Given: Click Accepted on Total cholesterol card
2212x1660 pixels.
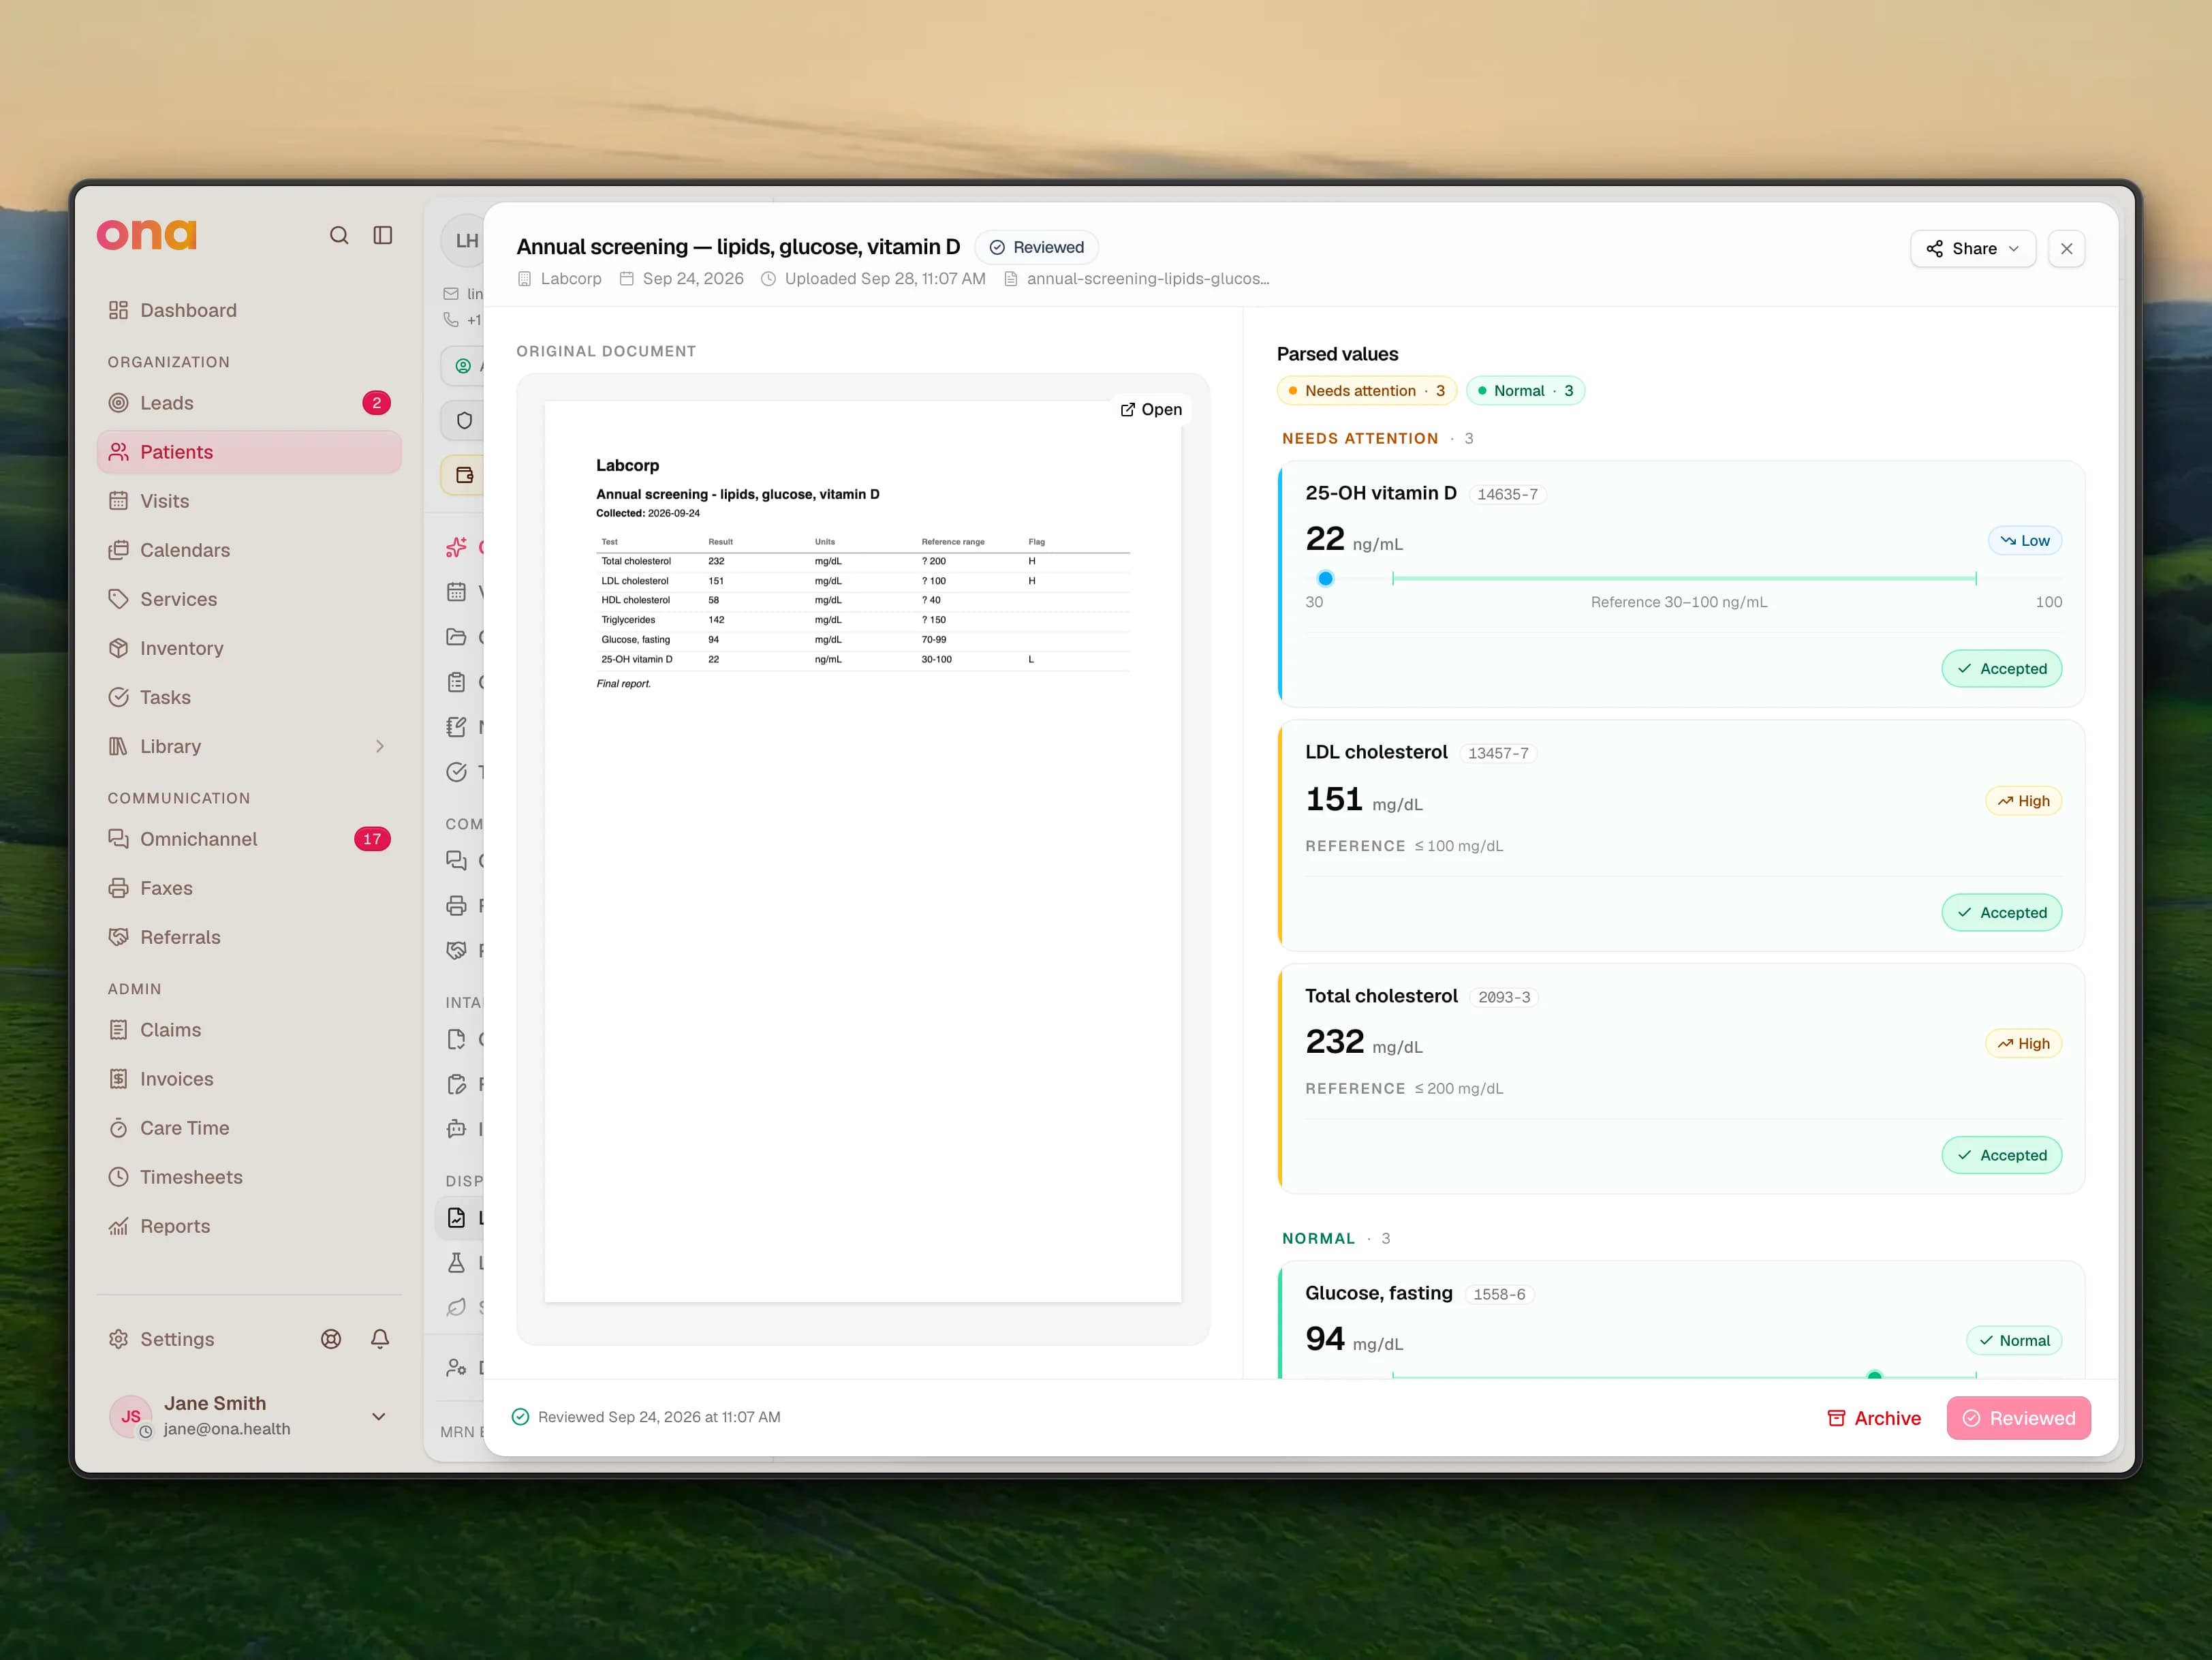Looking at the screenshot, I should 2001,1155.
